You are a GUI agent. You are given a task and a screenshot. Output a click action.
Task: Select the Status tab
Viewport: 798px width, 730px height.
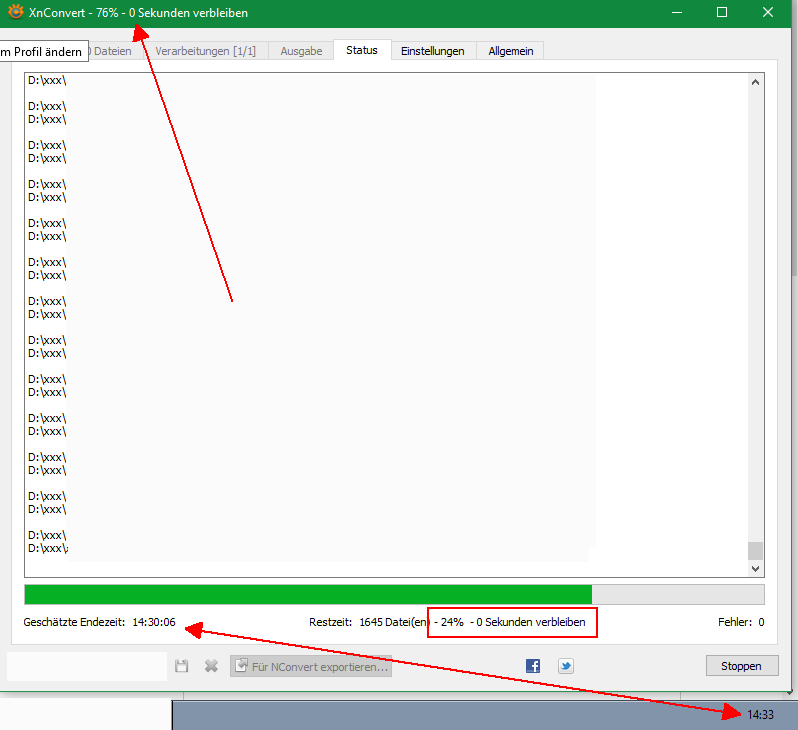[x=362, y=50]
